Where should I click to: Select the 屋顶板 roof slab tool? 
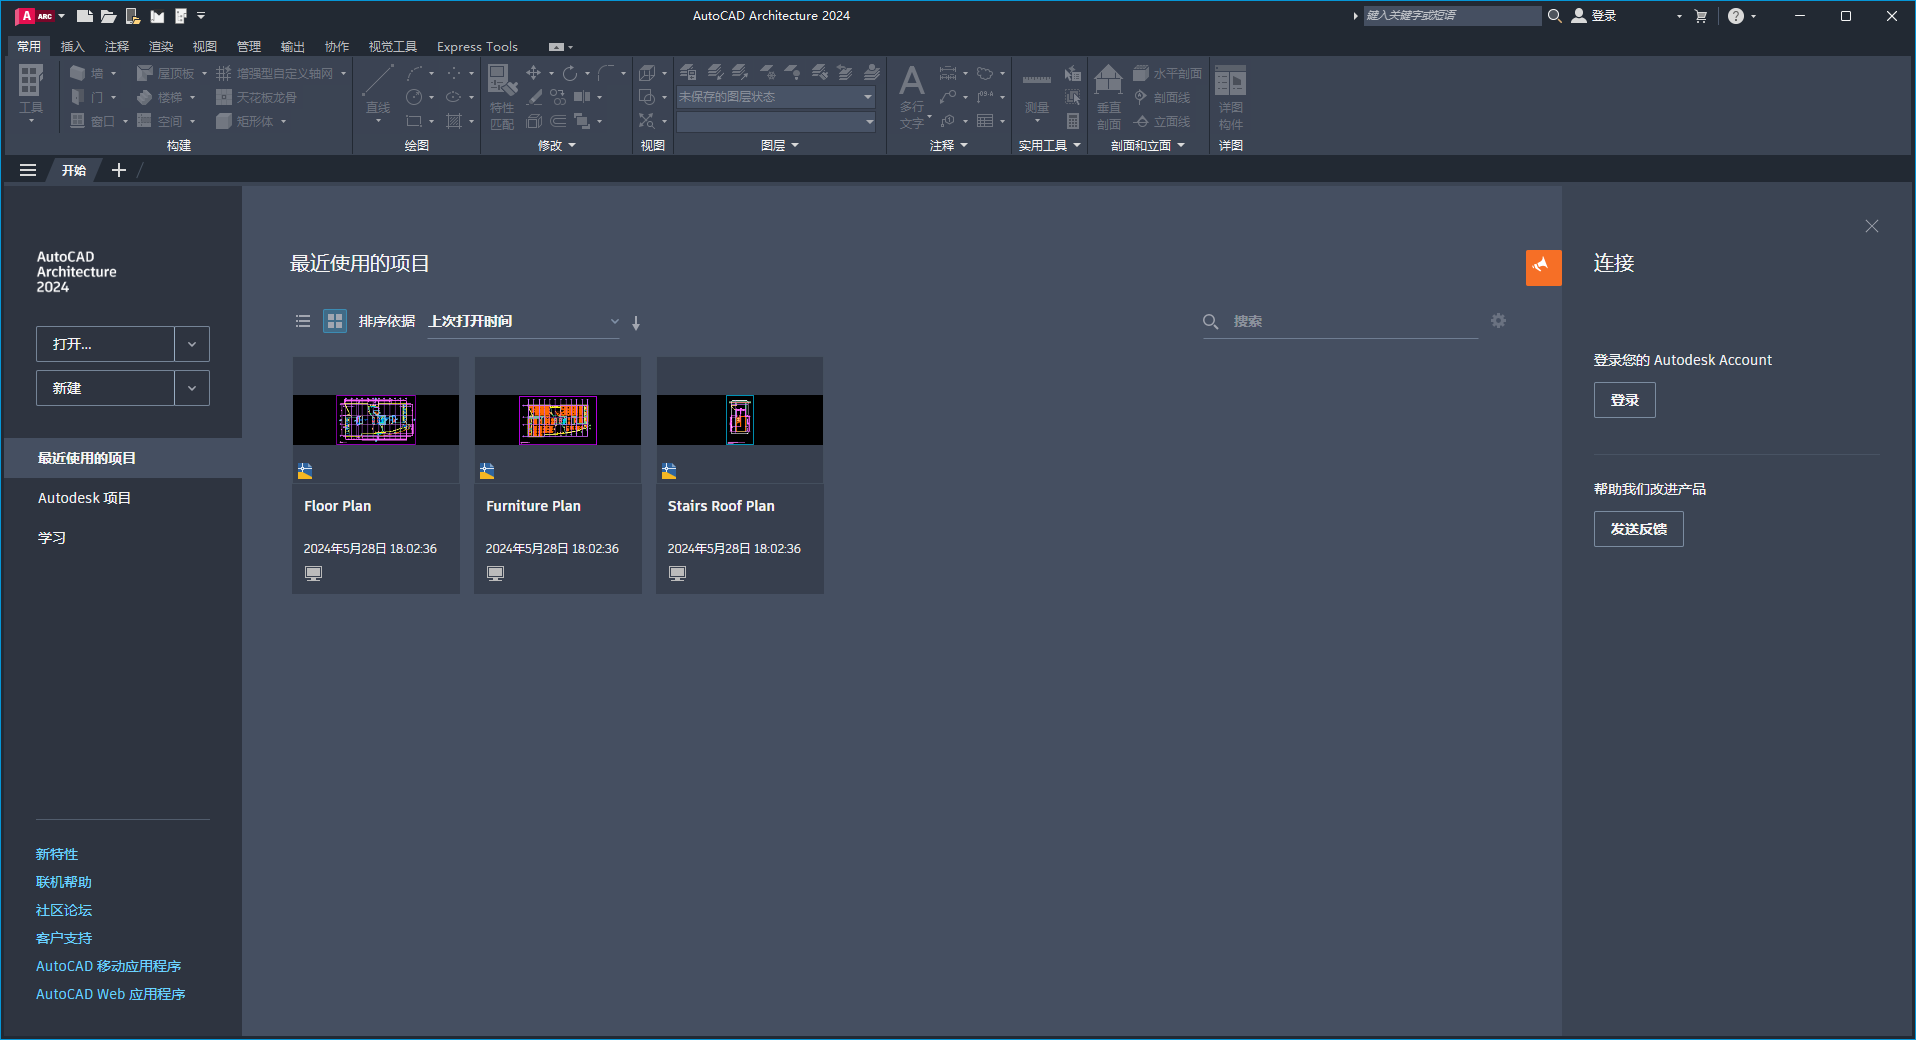pos(167,71)
